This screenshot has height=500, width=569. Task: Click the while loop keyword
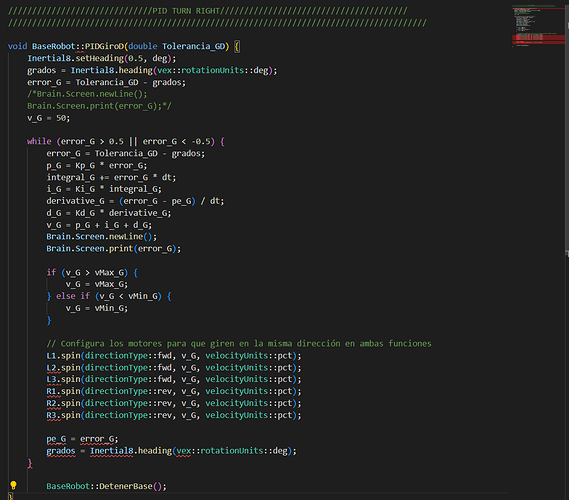point(39,142)
